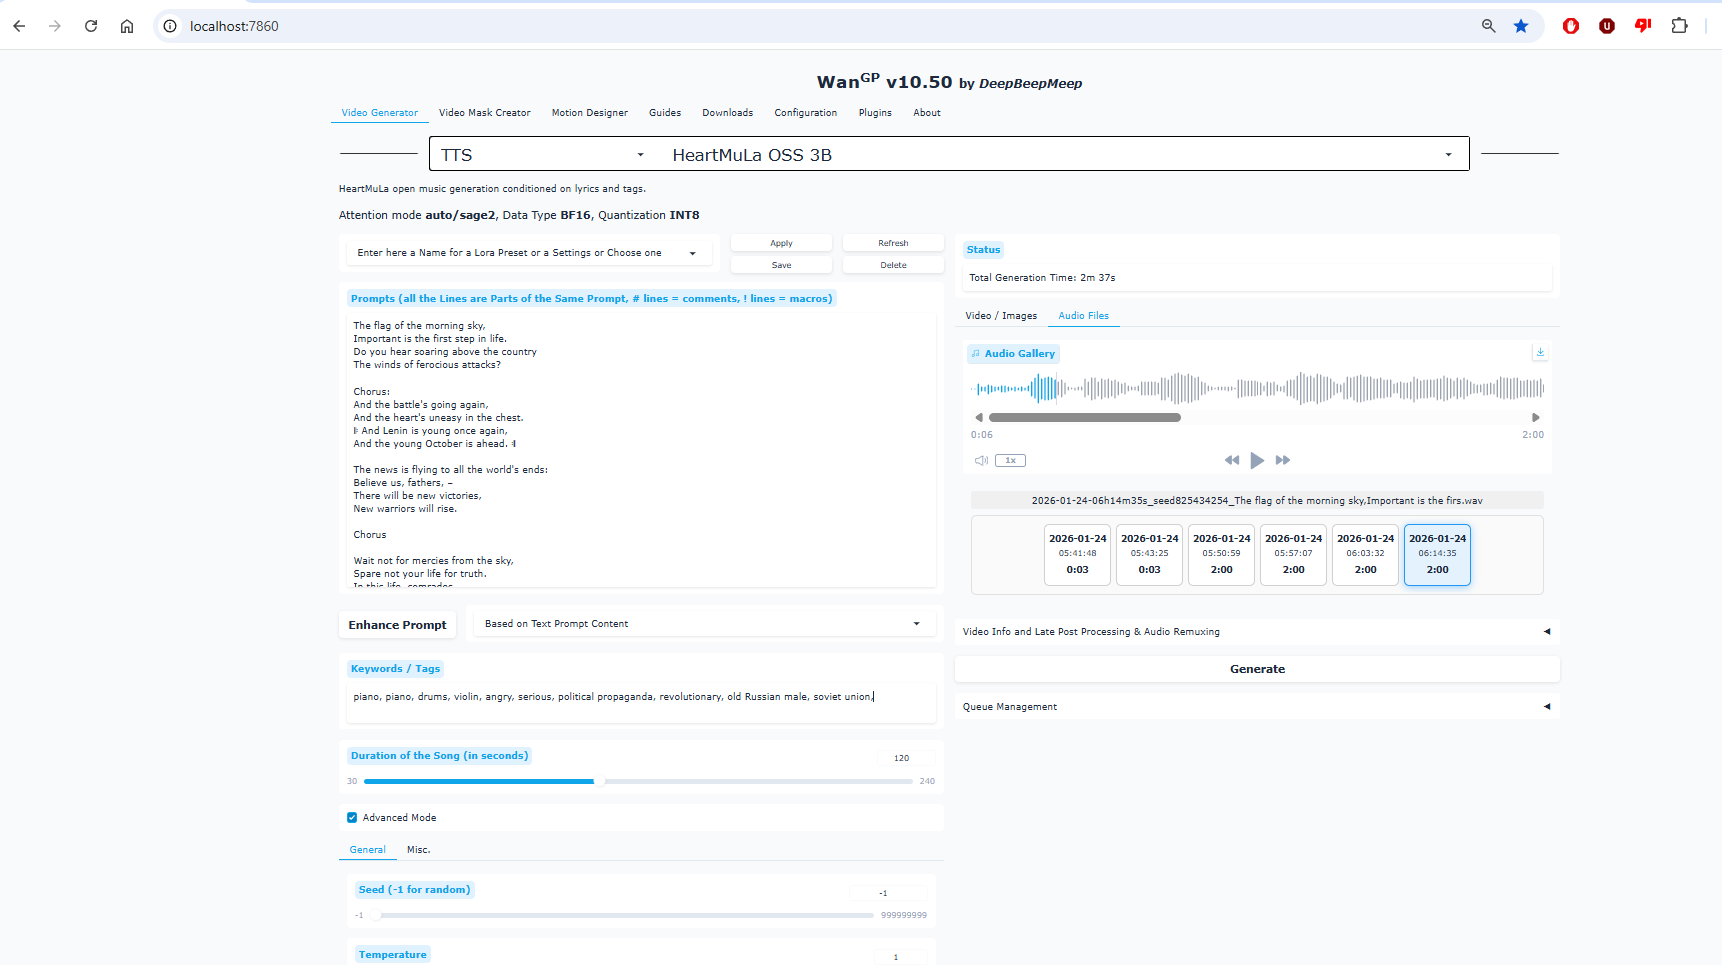Change the 1x playback speed

(x=1010, y=461)
